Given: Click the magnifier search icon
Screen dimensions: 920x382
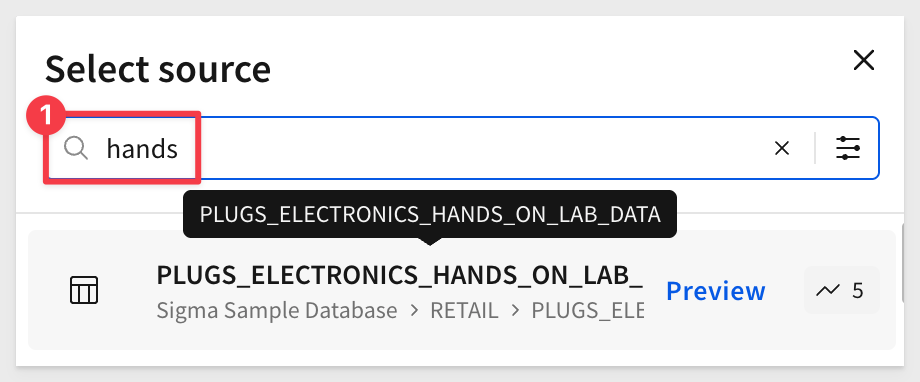Looking at the screenshot, I should pyautogui.click(x=76, y=148).
